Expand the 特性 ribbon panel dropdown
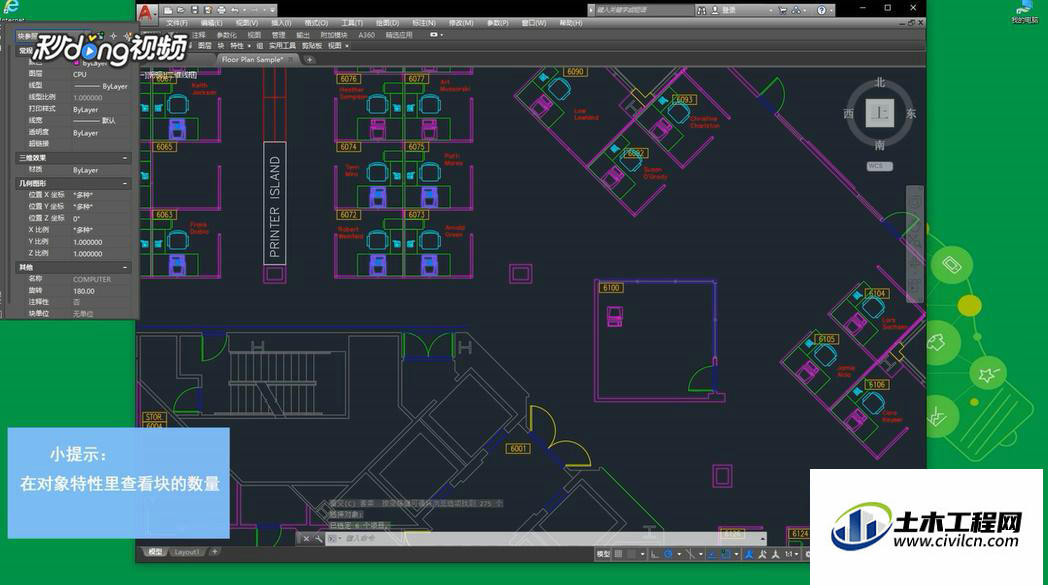 point(249,45)
